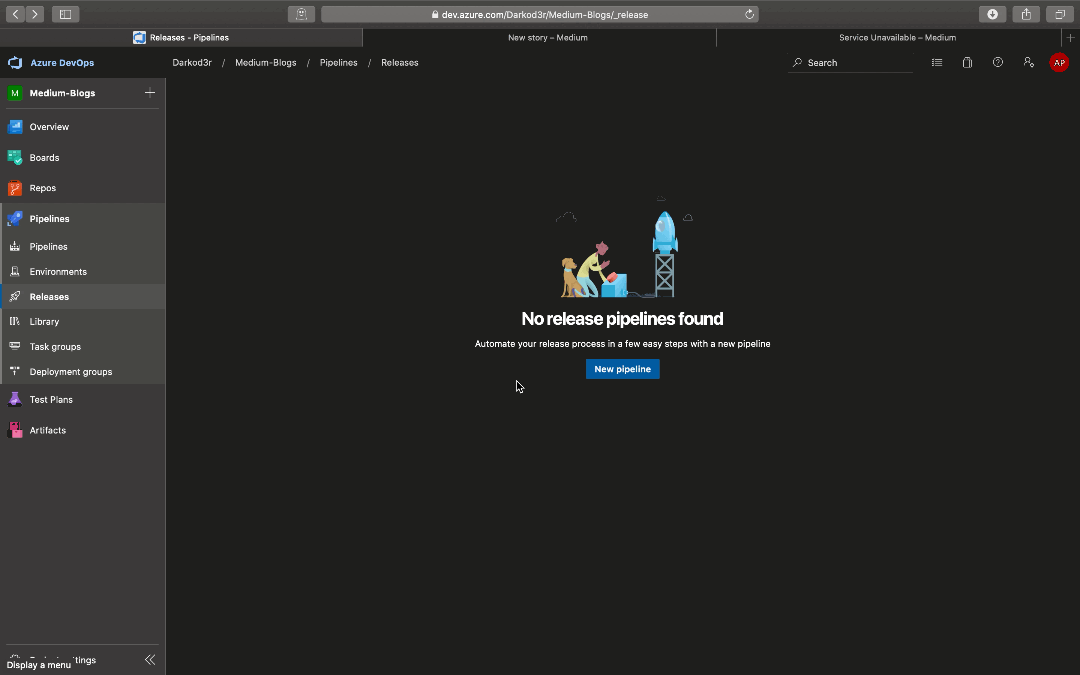Click the Azure DevOps title link
The width and height of the screenshot is (1080, 675).
62,63
